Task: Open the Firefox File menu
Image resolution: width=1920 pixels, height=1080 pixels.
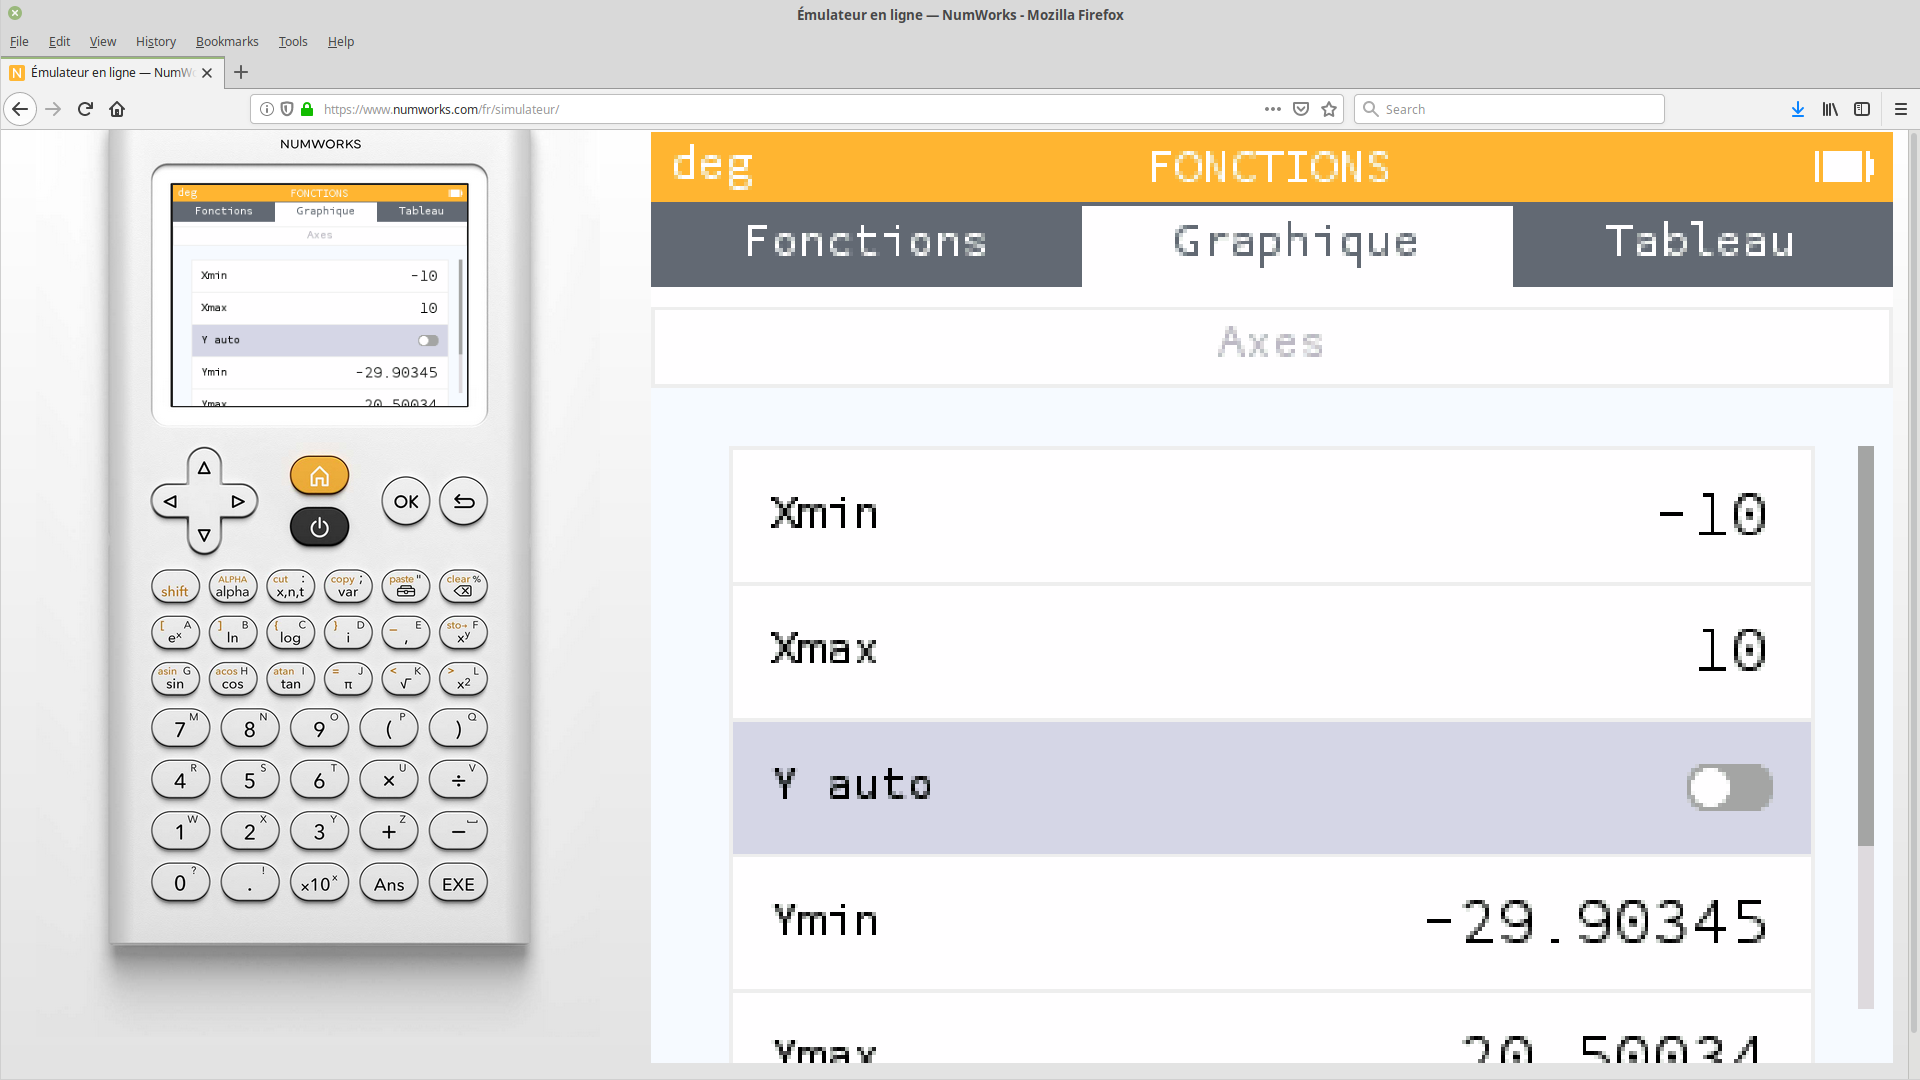Action: click(x=19, y=41)
